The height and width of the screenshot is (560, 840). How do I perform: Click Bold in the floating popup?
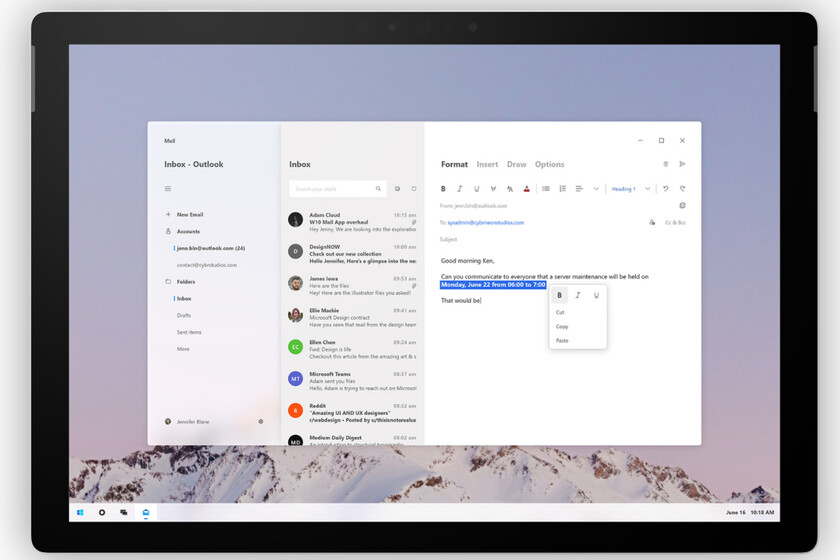[559, 295]
